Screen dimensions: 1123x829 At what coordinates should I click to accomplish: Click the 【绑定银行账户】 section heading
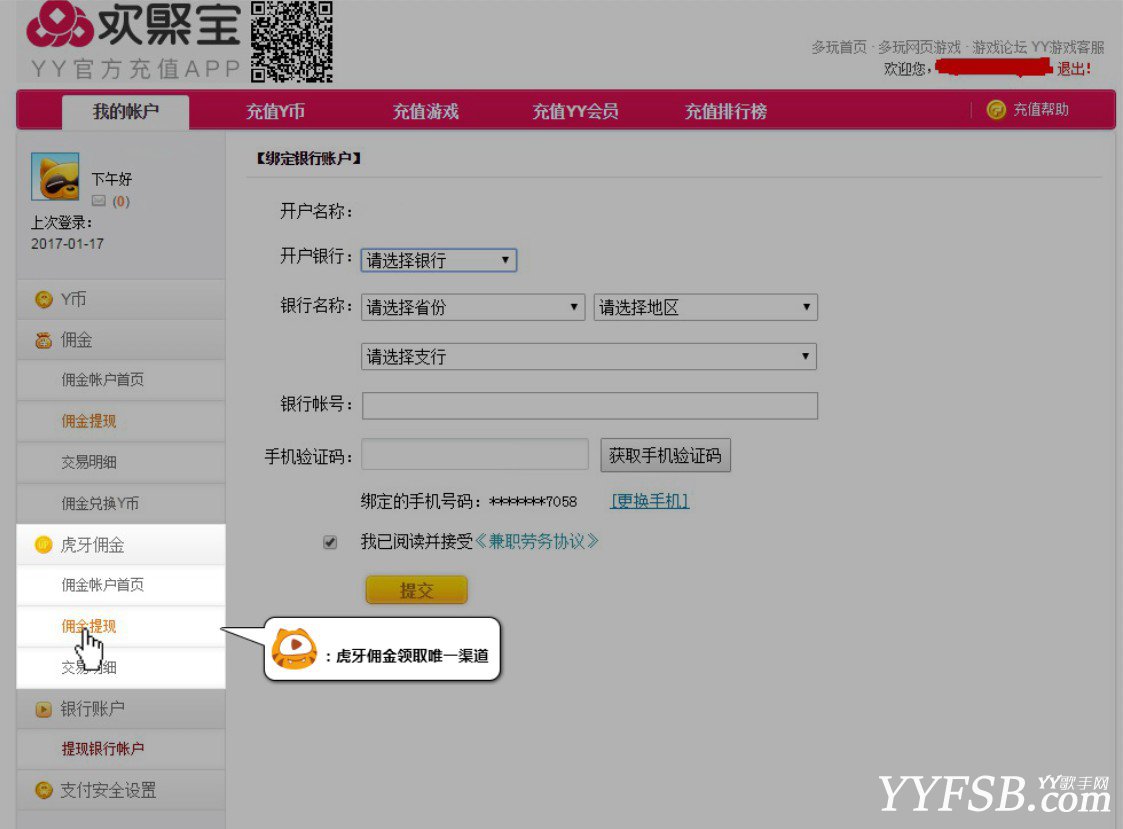(x=308, y=158)
